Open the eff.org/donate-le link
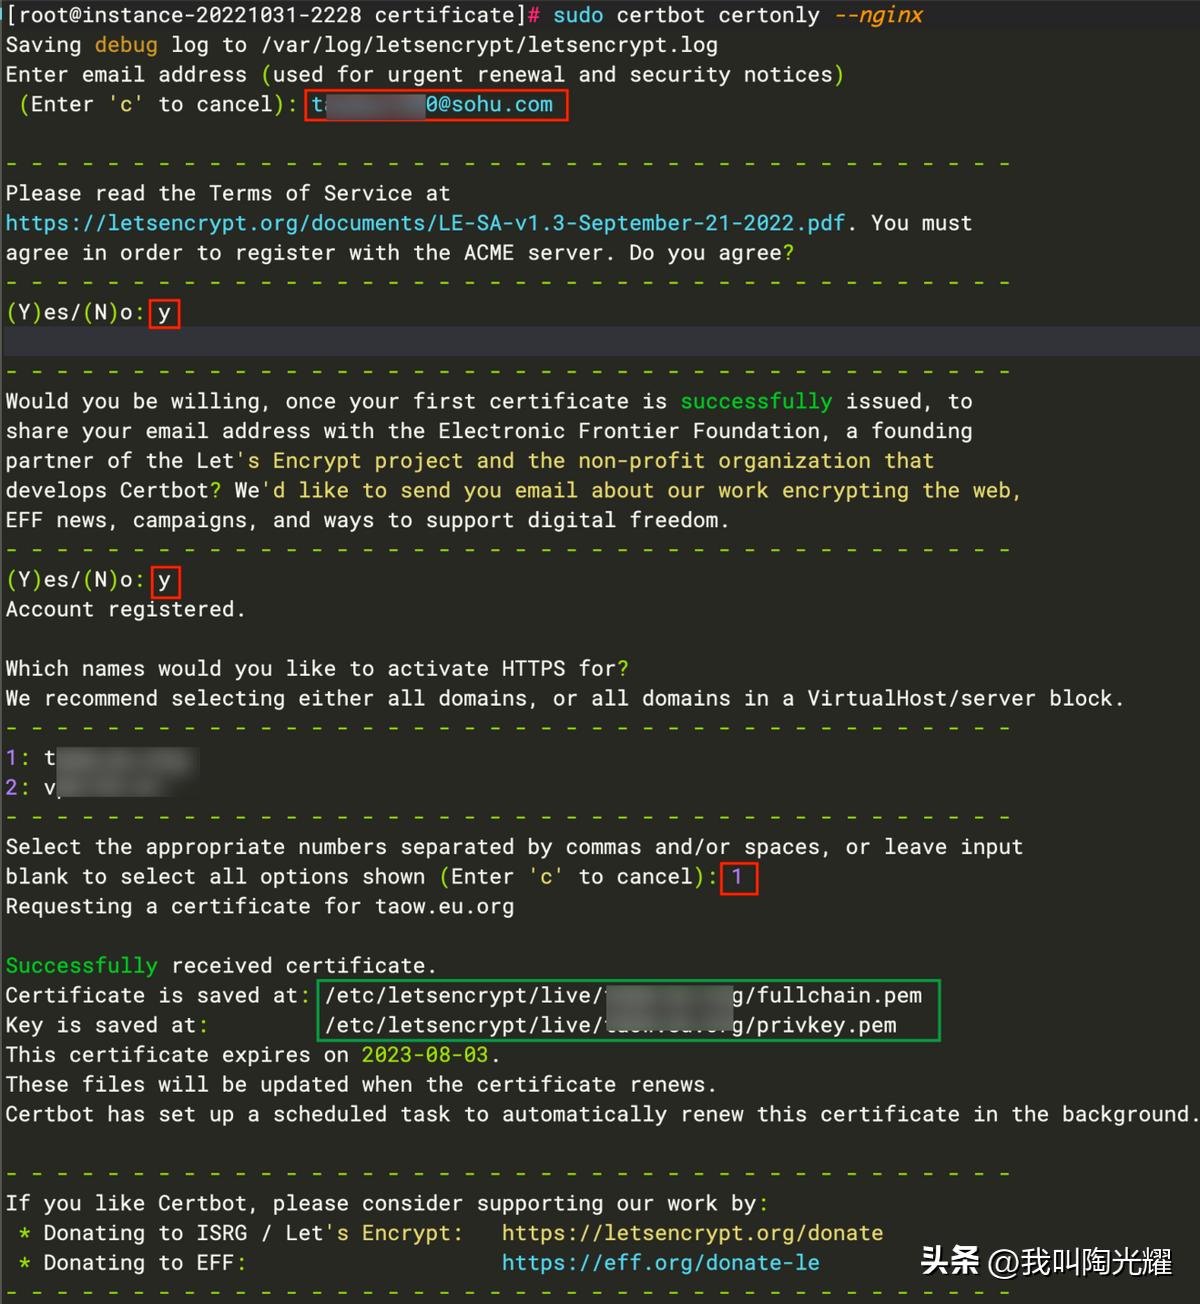The width and height of the screenshot is (1200, 1304). click(x=660, y=1263)
